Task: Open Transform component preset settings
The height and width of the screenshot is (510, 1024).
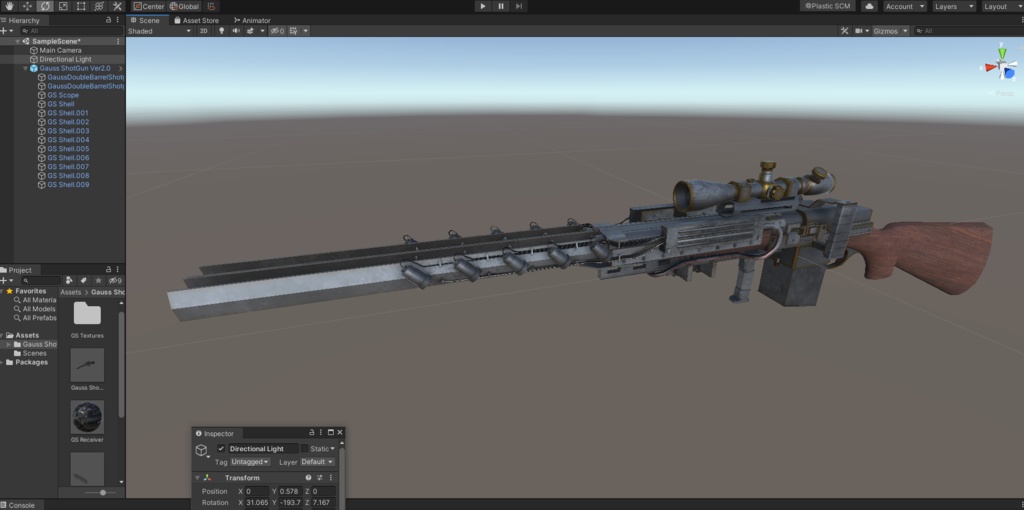Action: click(x=319, y=477)
